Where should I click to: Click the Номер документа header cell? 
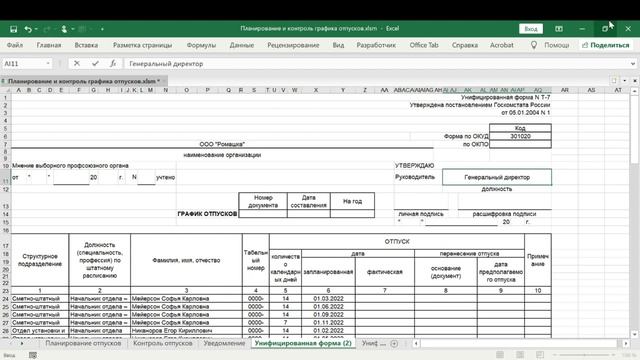pos(263,201)
